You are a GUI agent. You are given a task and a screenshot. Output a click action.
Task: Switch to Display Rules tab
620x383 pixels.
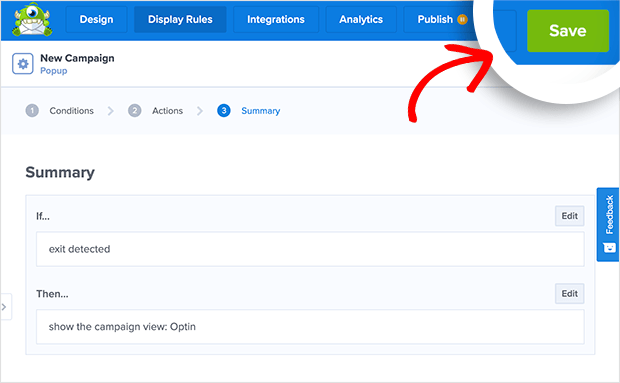coord(180,19)
